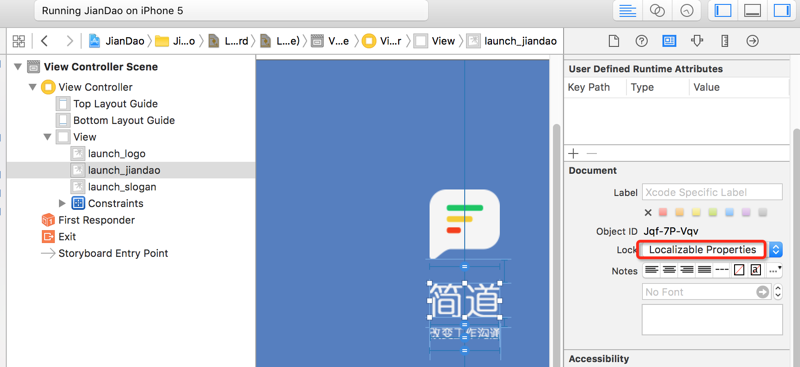The width and height of the screenshot is (800, 367).
Task: Select launch_jiandao breadcrumb
Action: coord(512,41)
